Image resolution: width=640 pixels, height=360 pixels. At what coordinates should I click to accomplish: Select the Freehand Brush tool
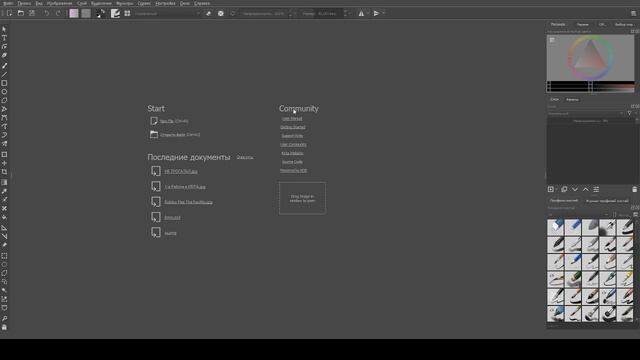coord(4,66)
